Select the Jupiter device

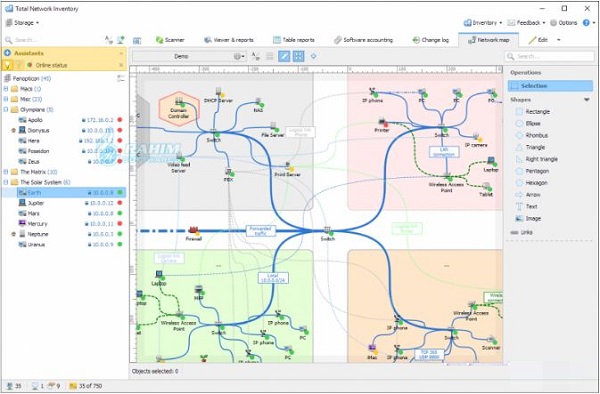click(71, 203)
